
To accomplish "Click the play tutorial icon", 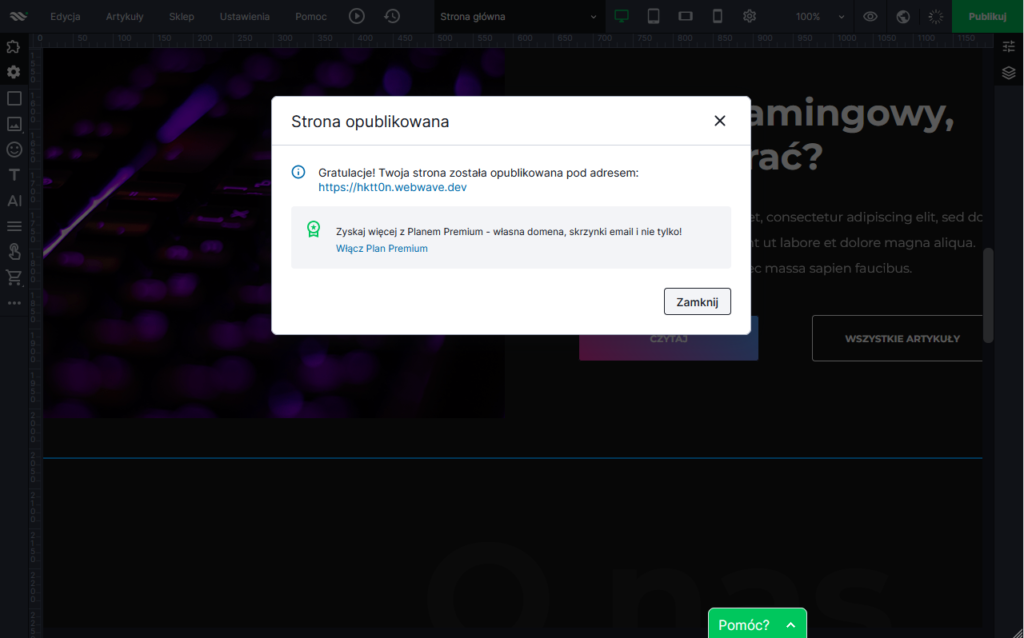I will pos(357,16).
